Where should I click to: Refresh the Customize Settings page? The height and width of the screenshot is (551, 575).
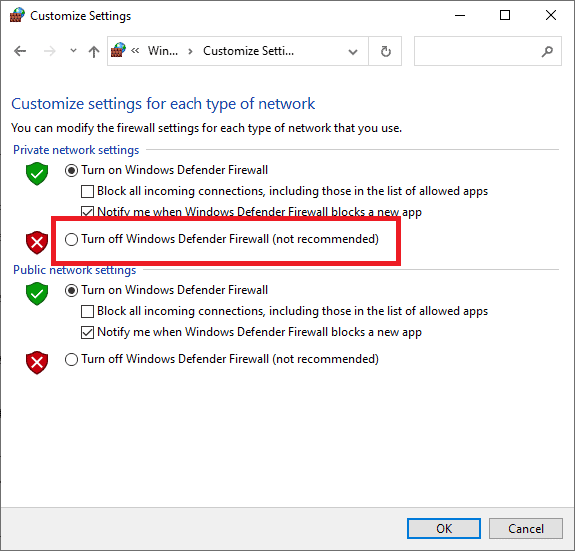click(x=385, y=51)
